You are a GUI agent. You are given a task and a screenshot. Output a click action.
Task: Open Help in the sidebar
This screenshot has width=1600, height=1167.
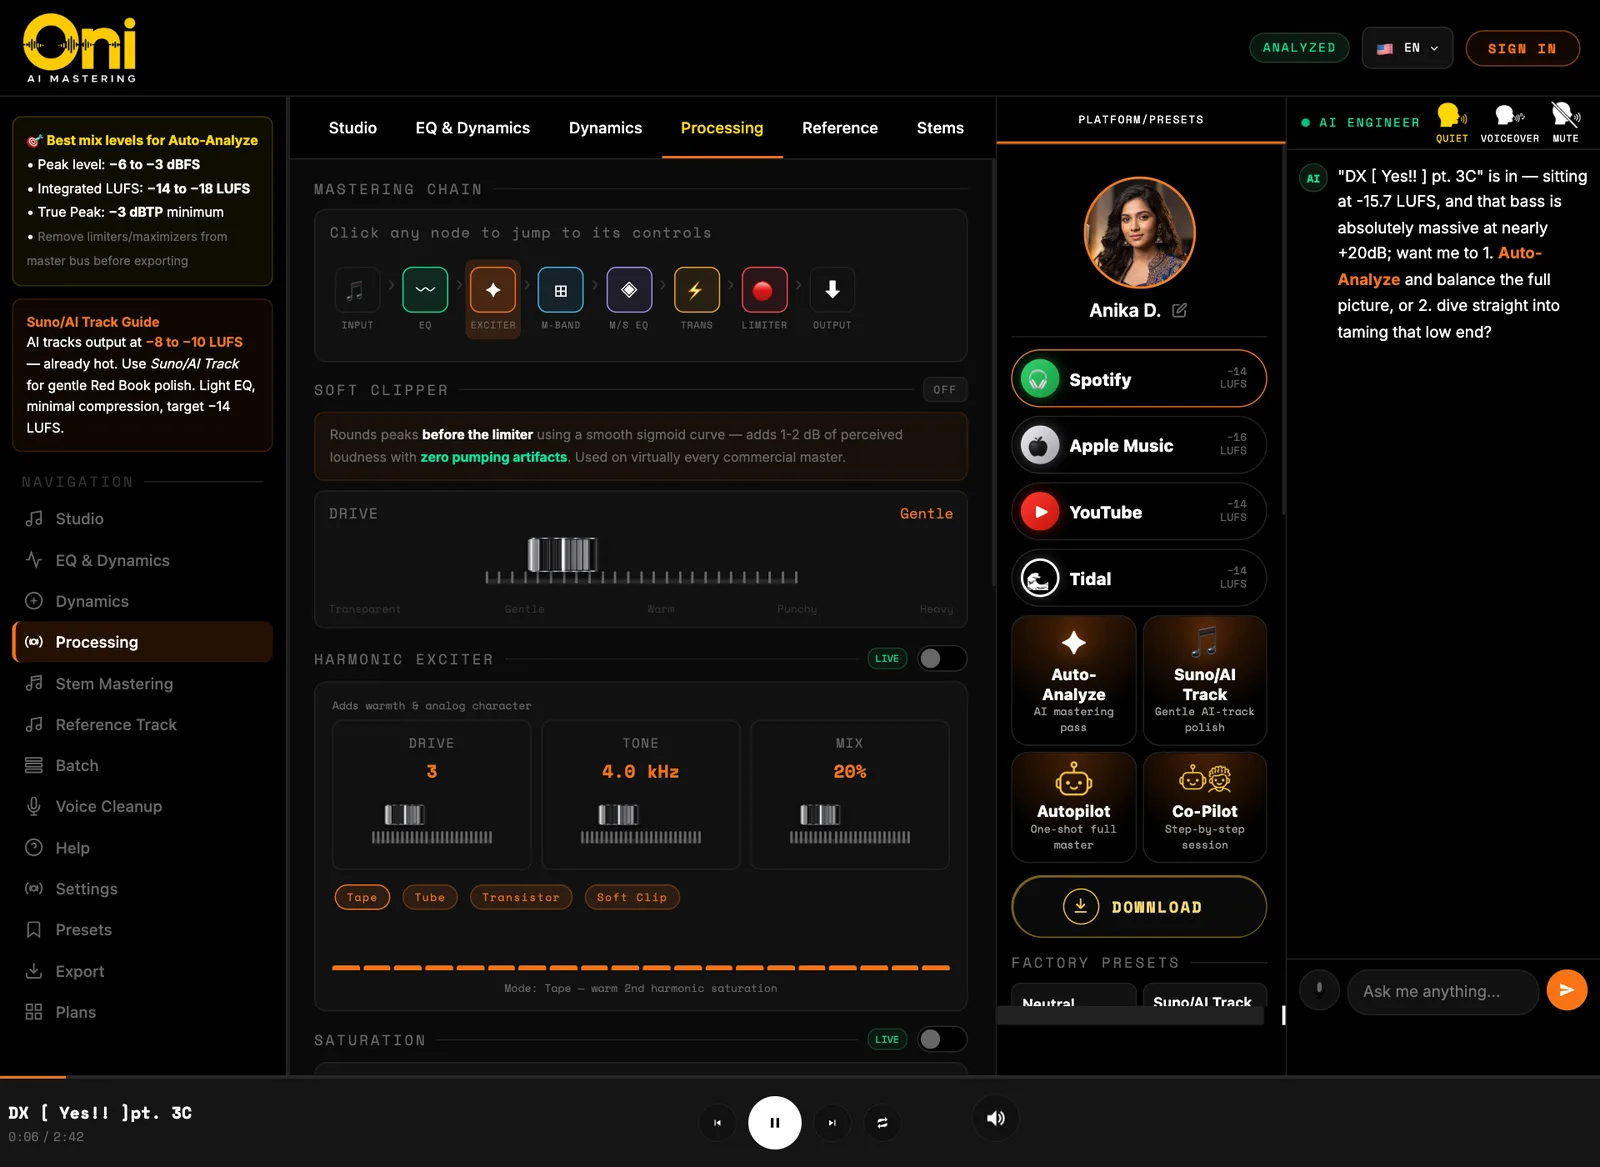pos(142,848)
